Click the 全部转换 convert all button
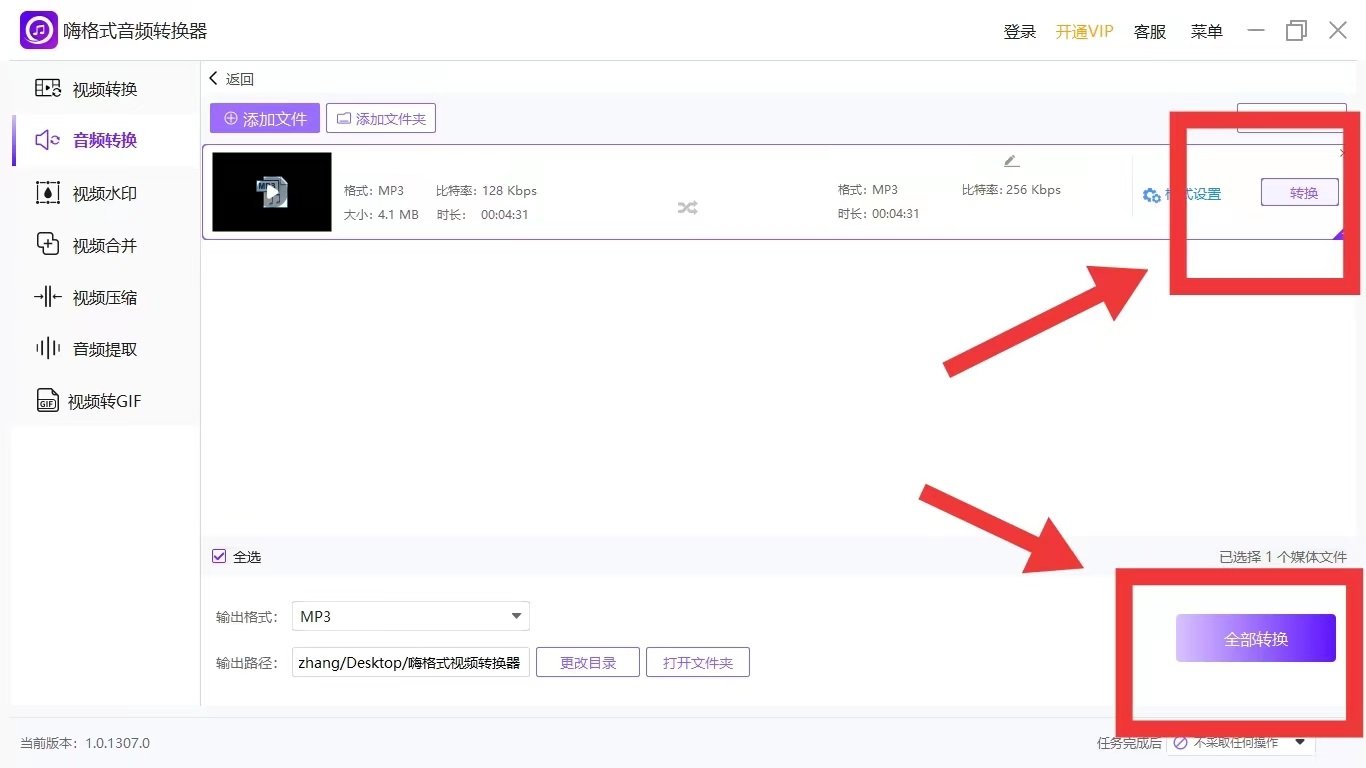 (x=1256, y=637)
